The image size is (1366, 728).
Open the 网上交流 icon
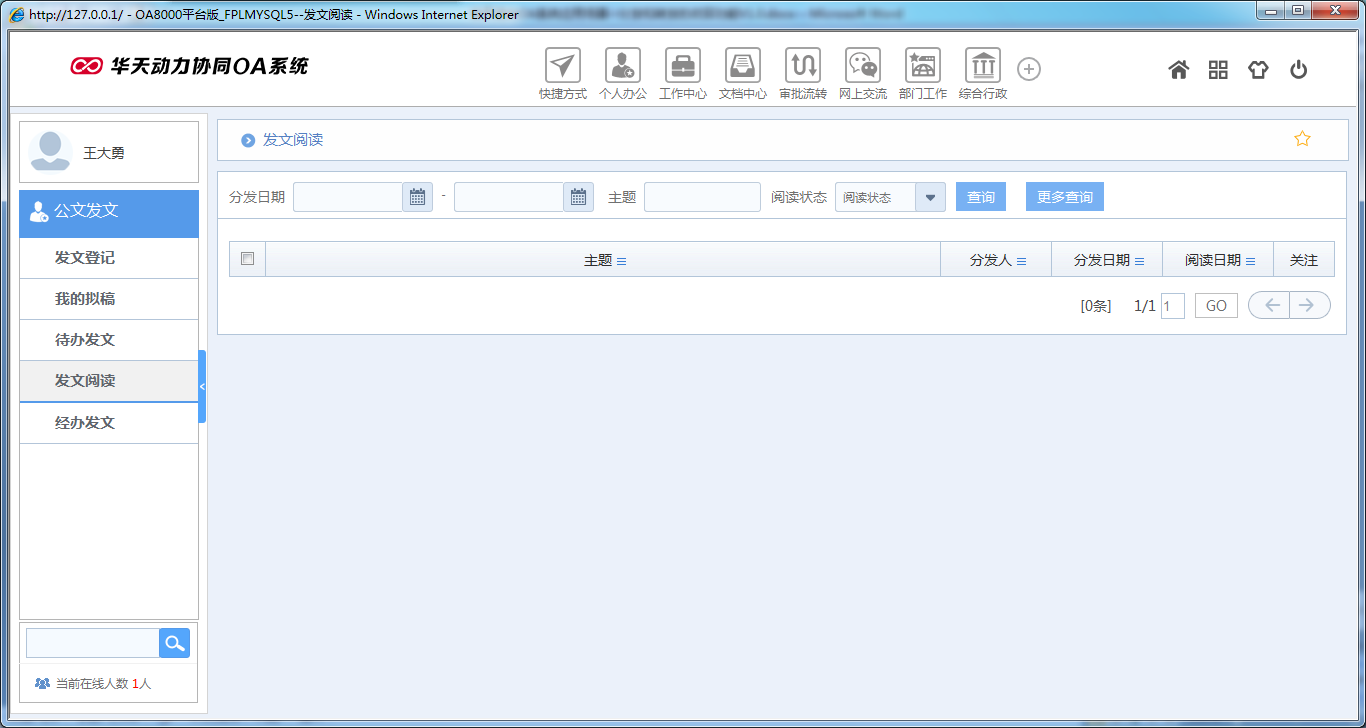point(862,67)
